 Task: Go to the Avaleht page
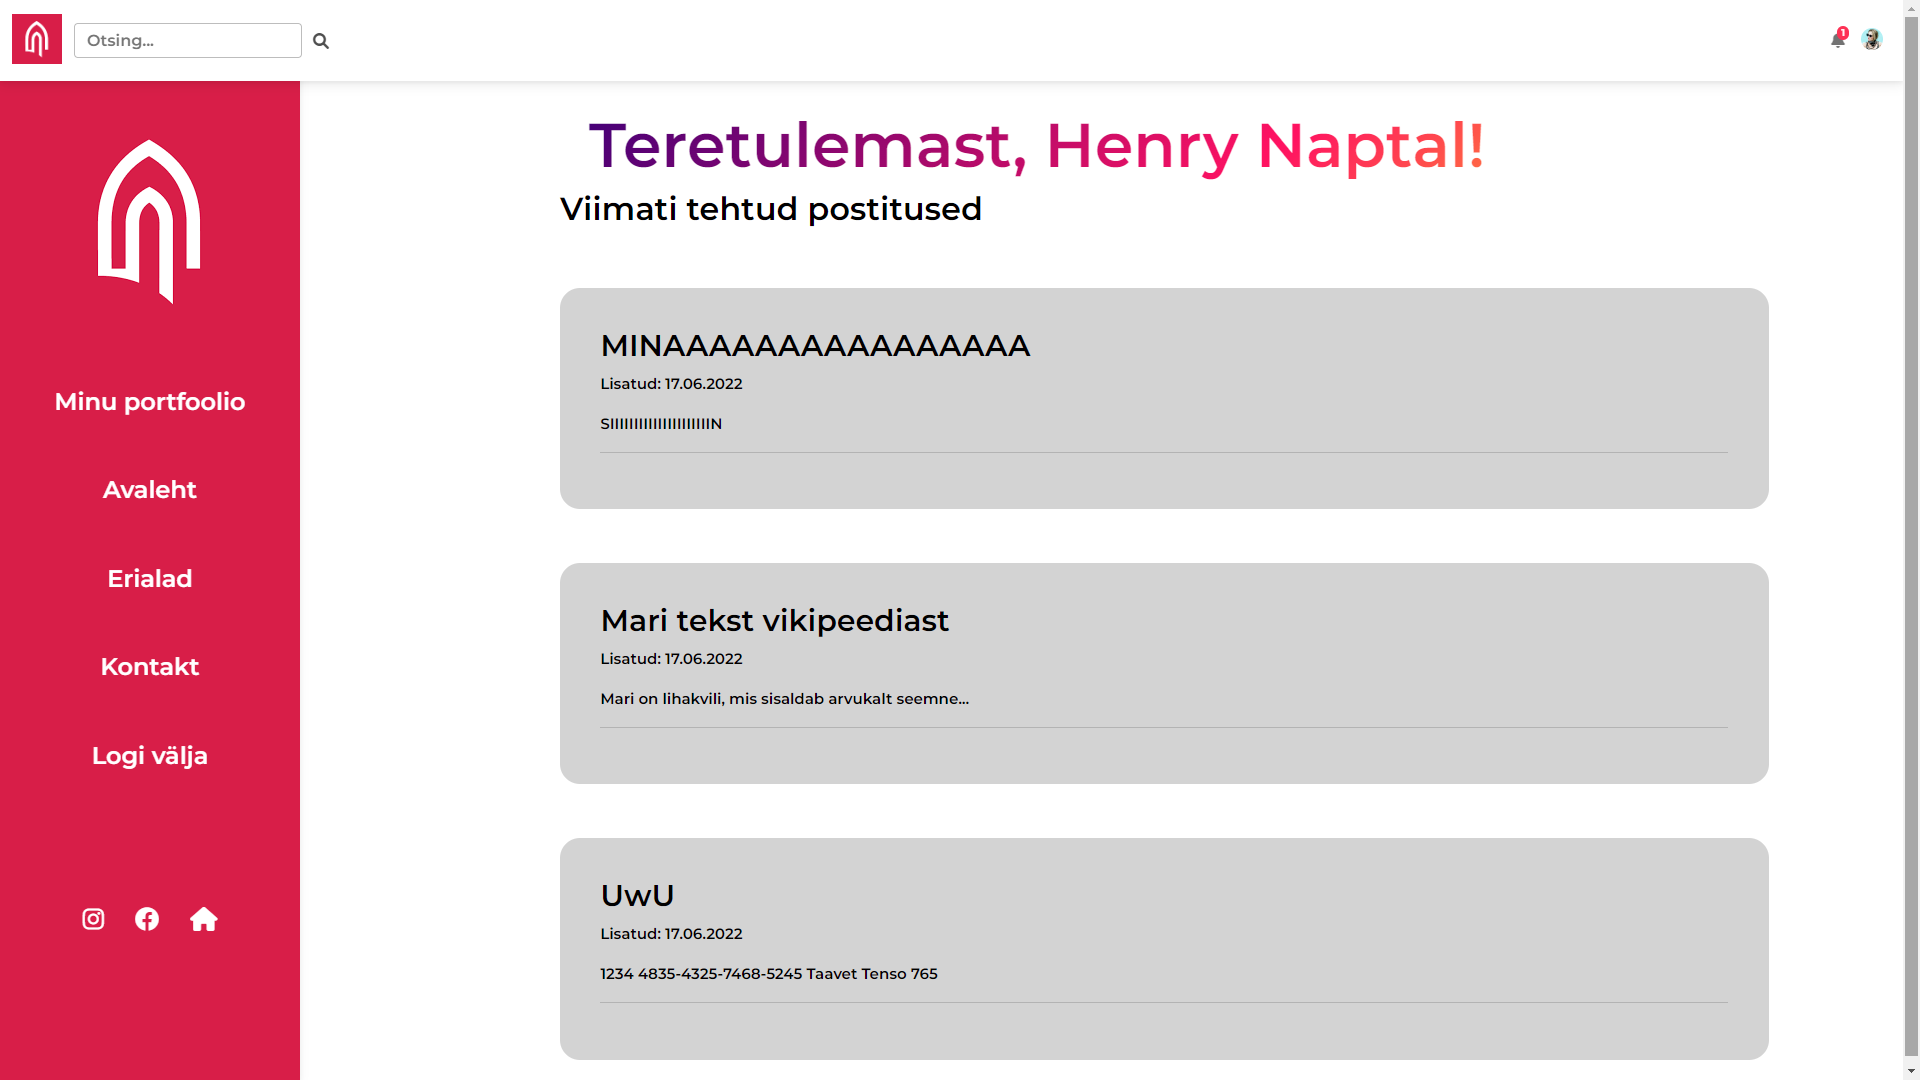pos(149,490)
